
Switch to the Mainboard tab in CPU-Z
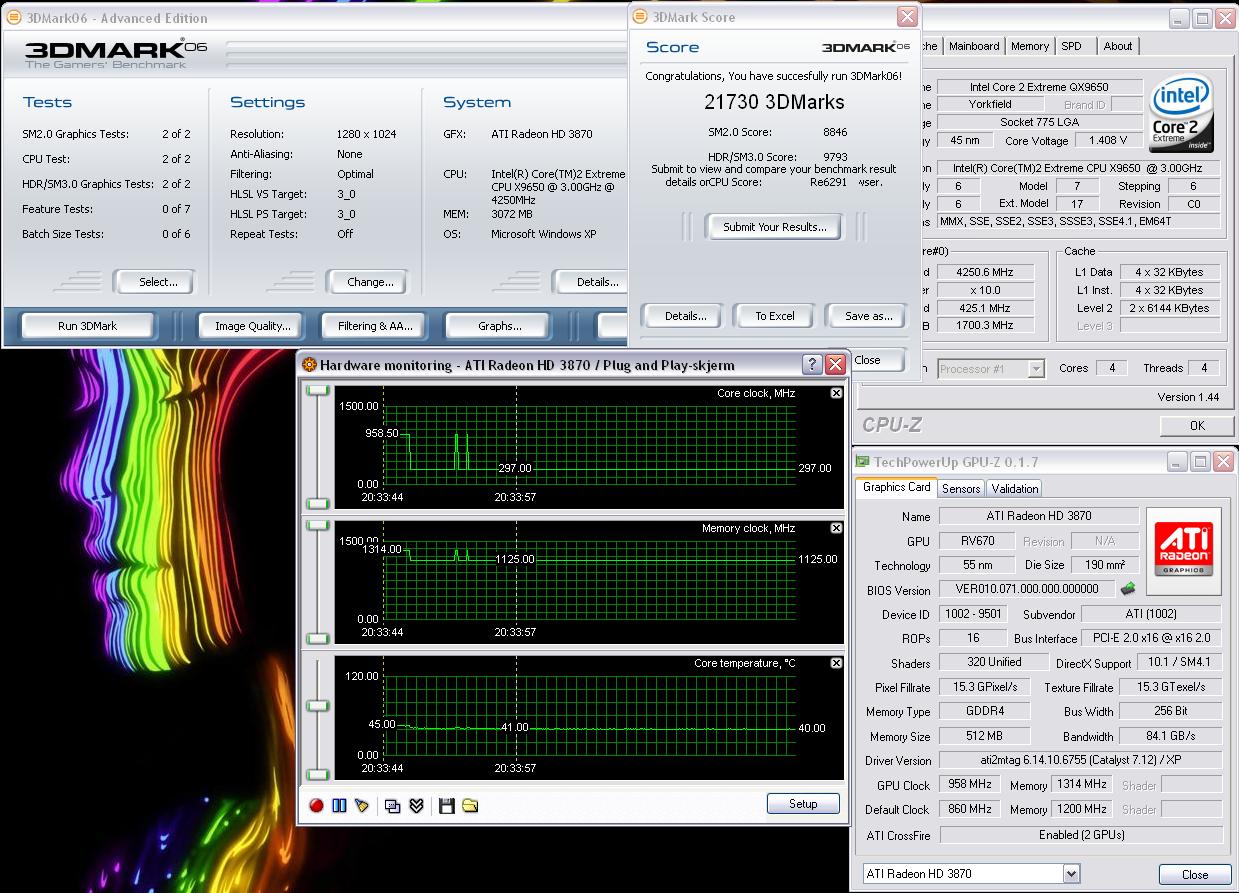click(x=974, y=46)
